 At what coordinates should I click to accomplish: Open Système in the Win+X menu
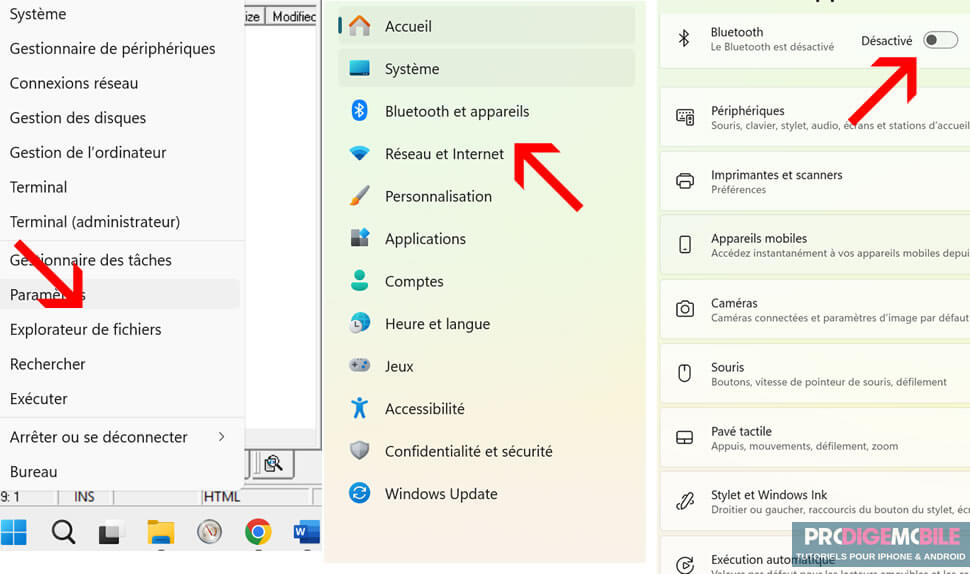[38, 14]
